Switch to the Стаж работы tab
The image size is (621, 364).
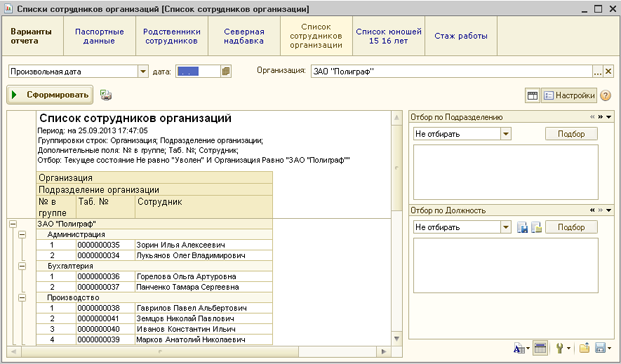click(x=461, y=36)
